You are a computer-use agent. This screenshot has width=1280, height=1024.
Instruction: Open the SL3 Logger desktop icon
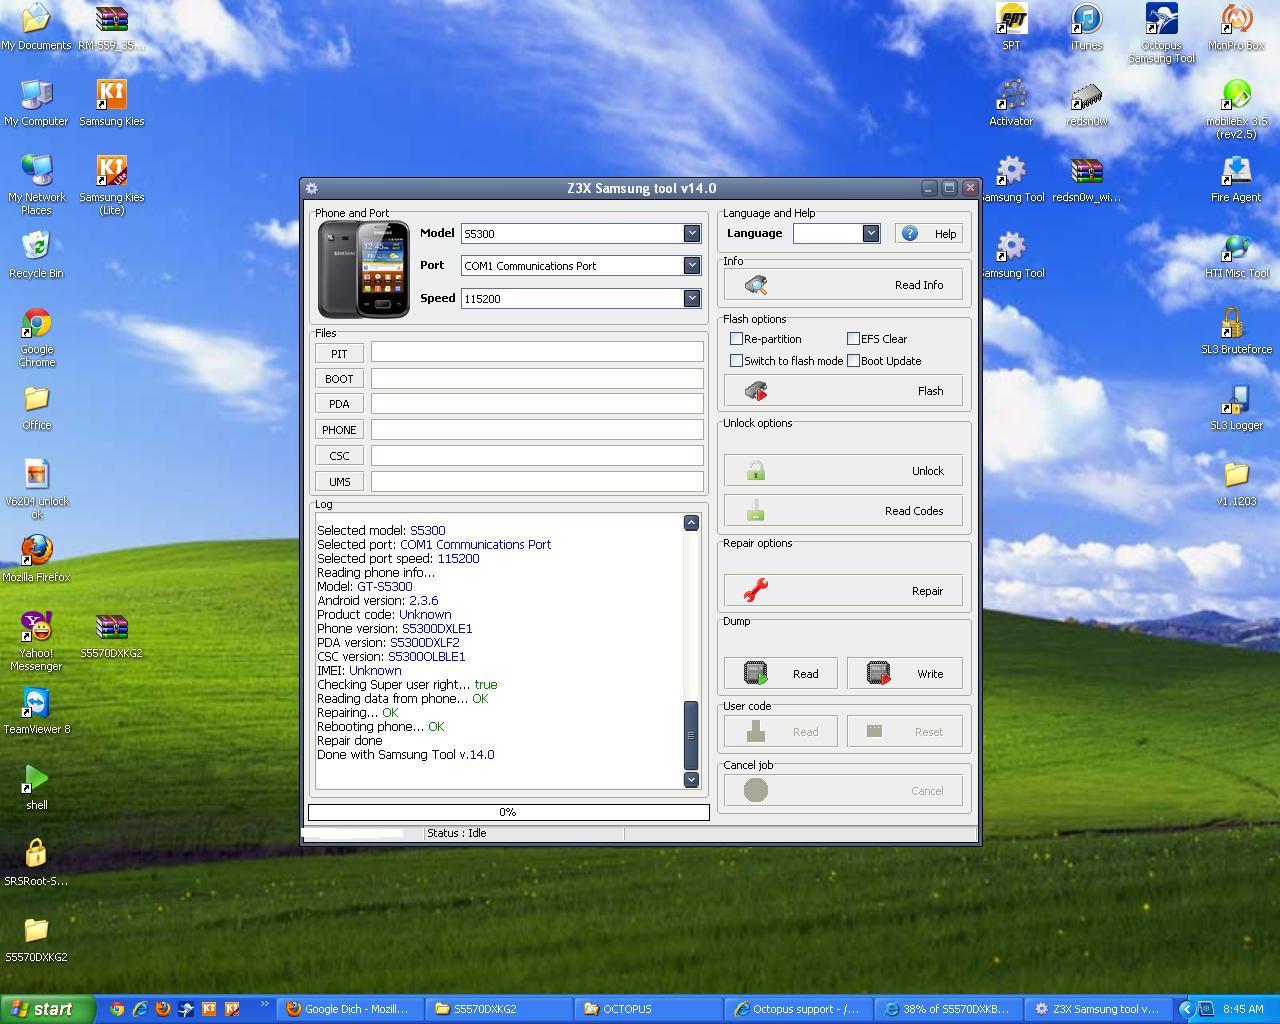(x=1236, y=406)
